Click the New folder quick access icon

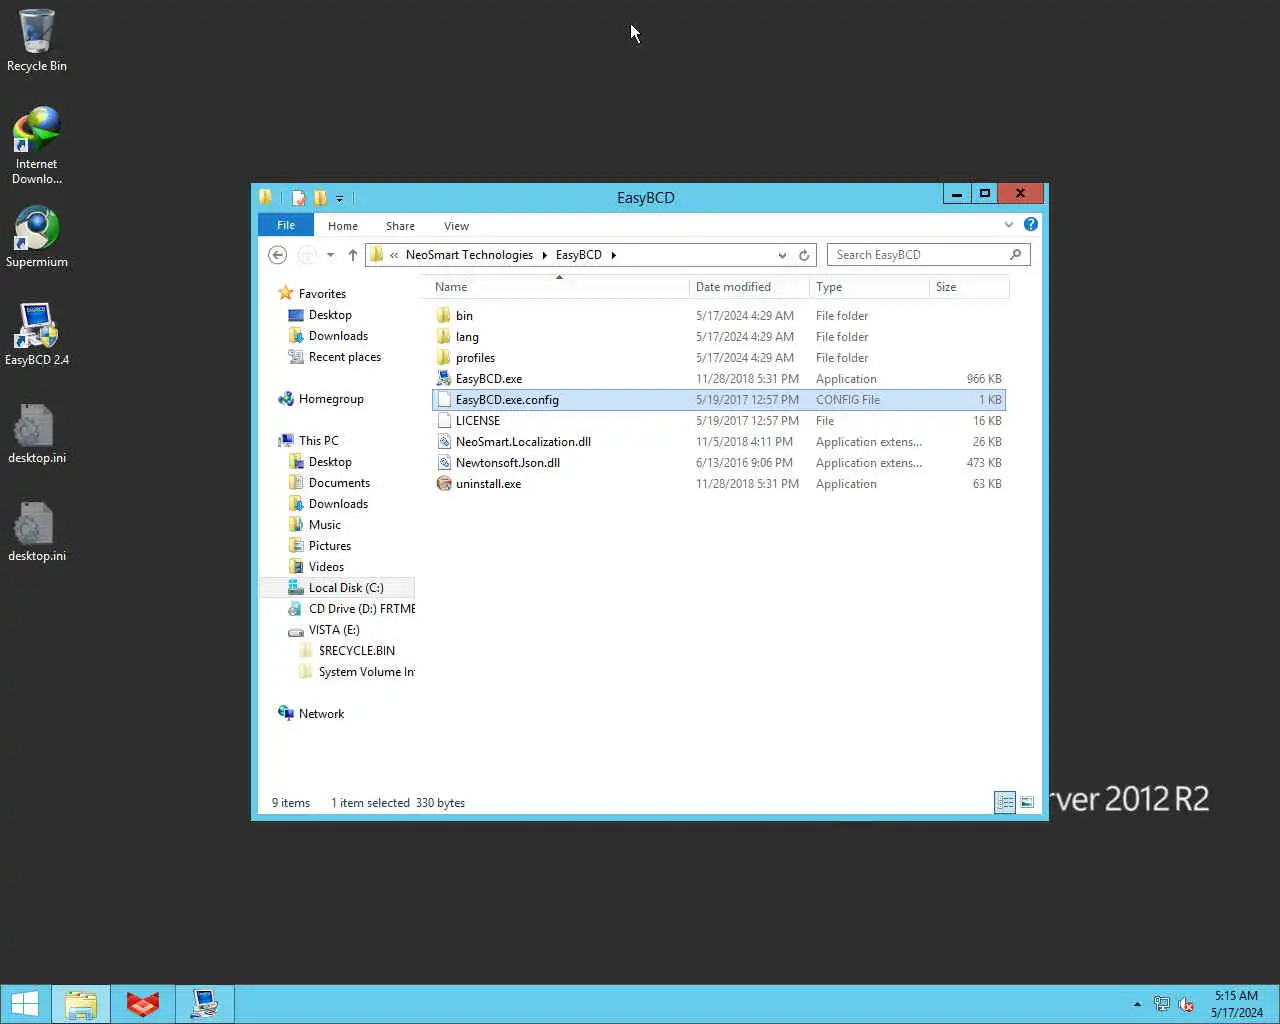[320, 198]
